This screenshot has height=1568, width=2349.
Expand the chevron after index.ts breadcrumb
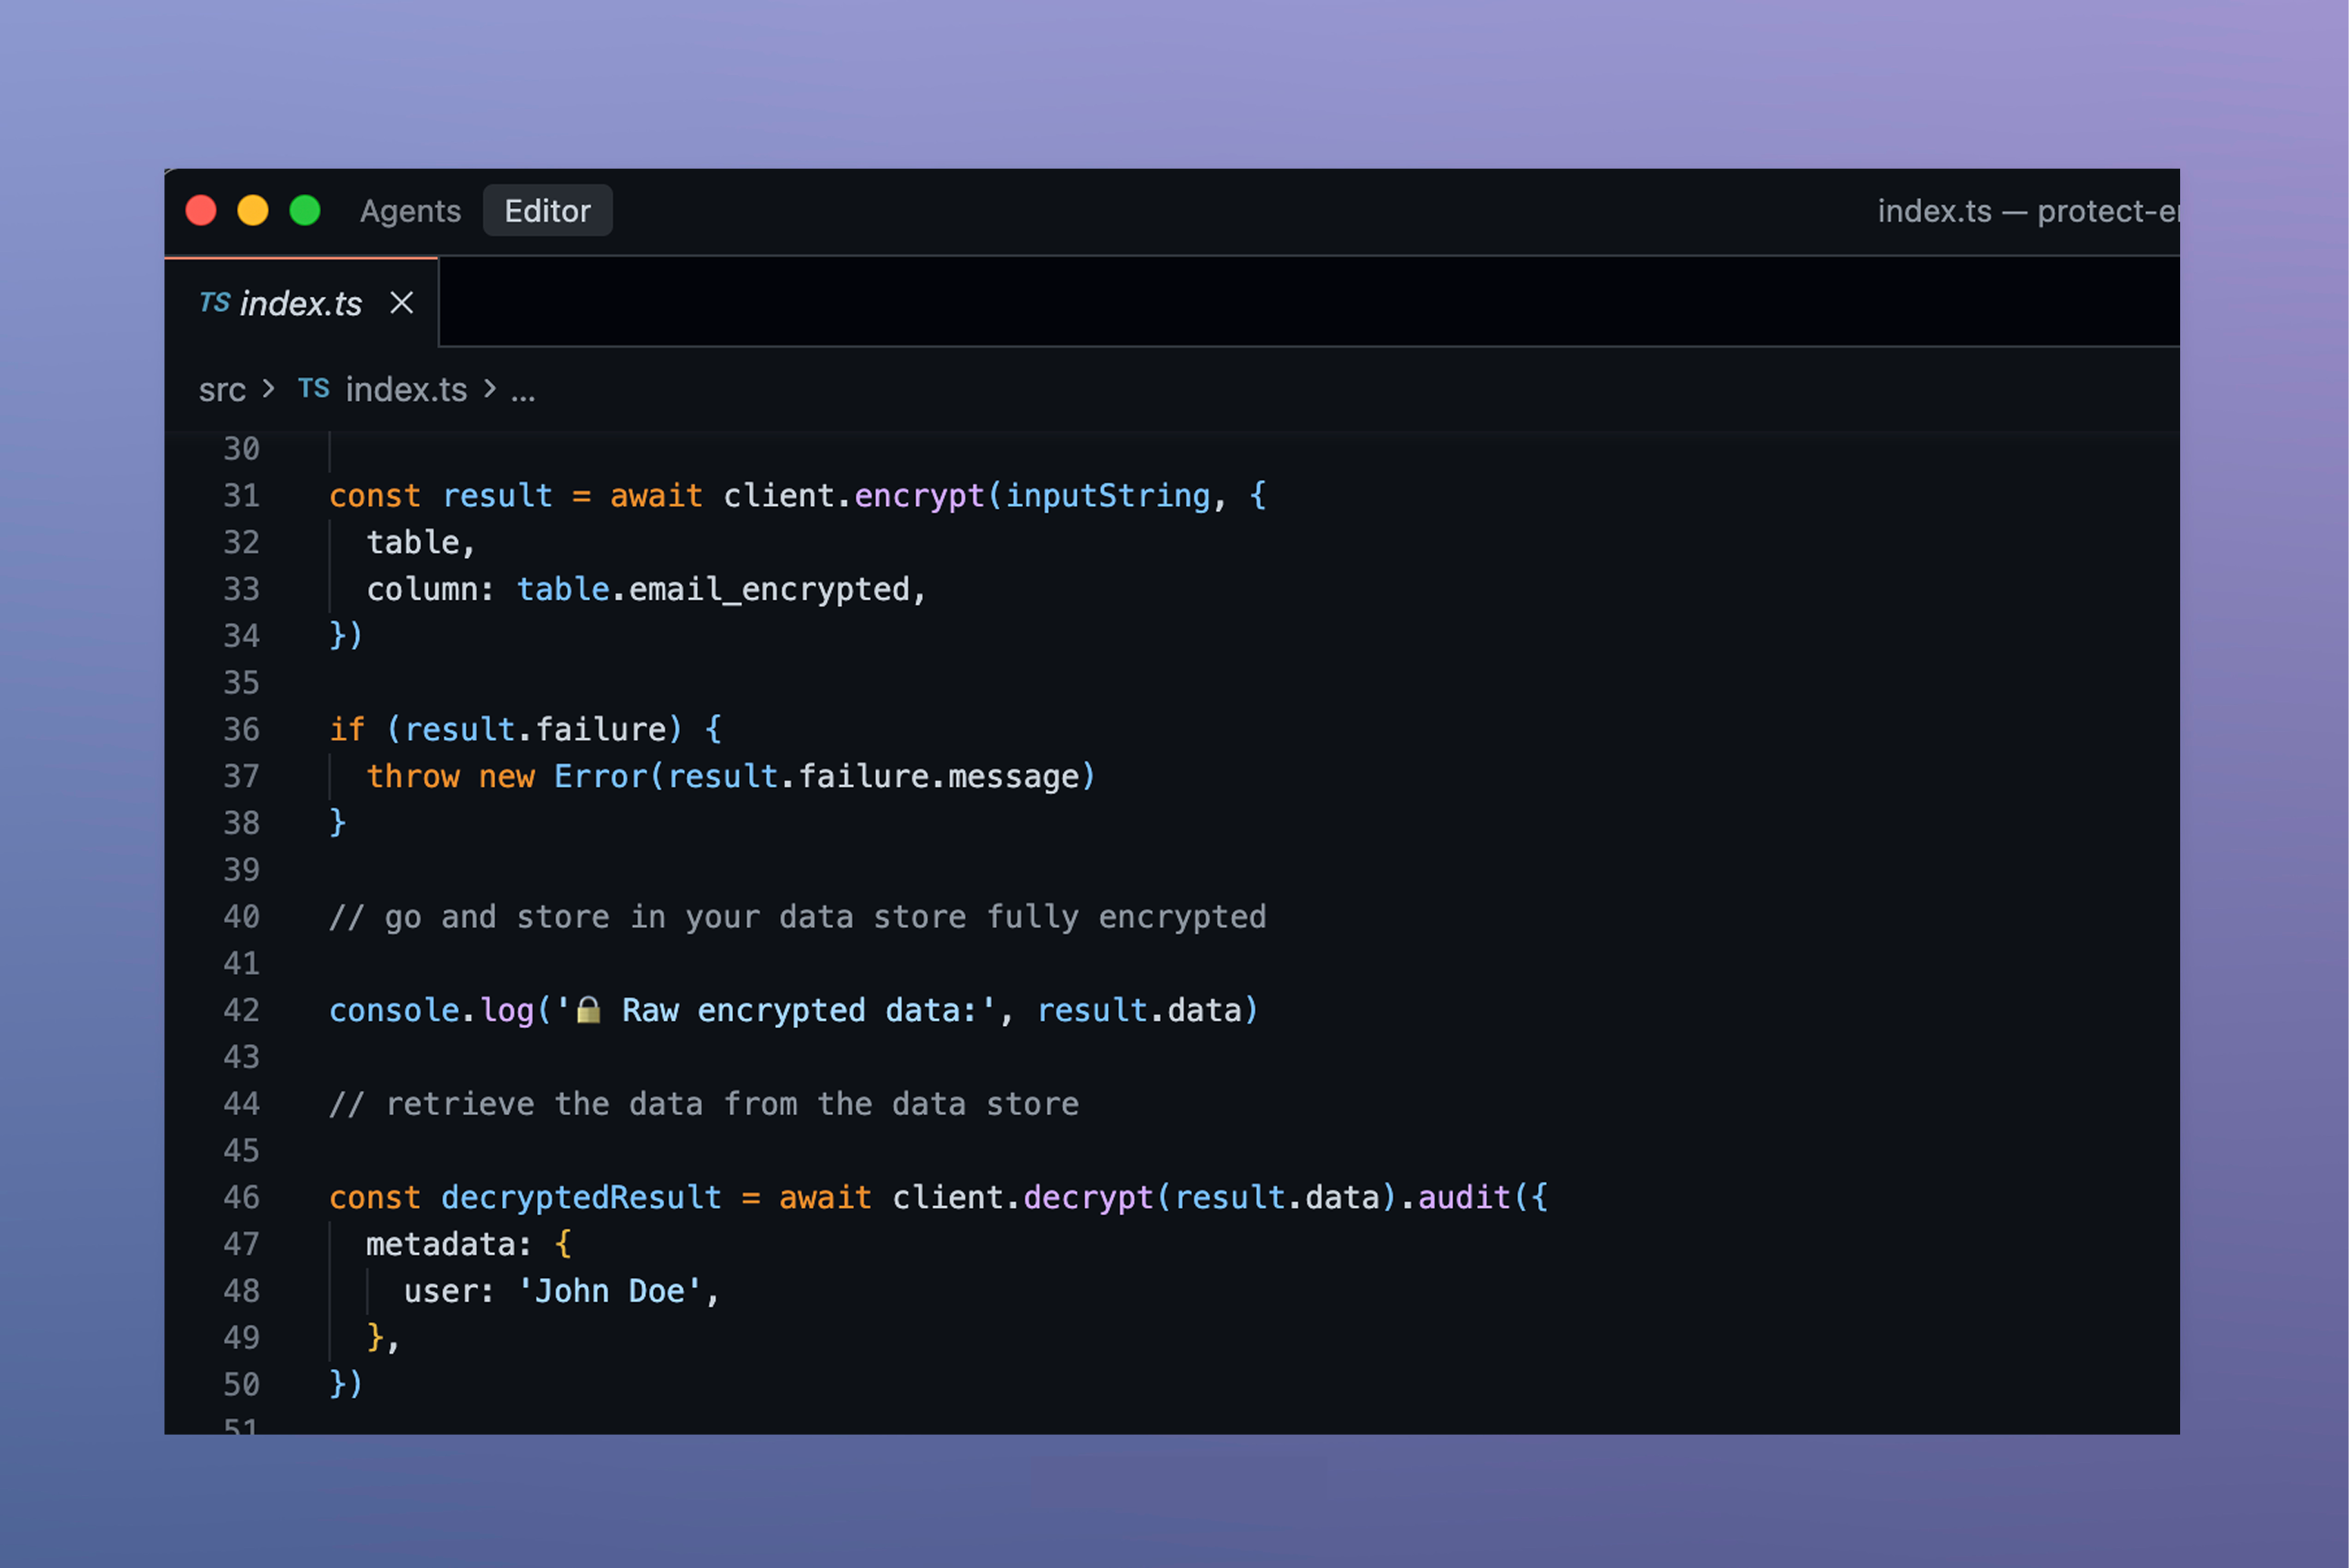point(490,389)
